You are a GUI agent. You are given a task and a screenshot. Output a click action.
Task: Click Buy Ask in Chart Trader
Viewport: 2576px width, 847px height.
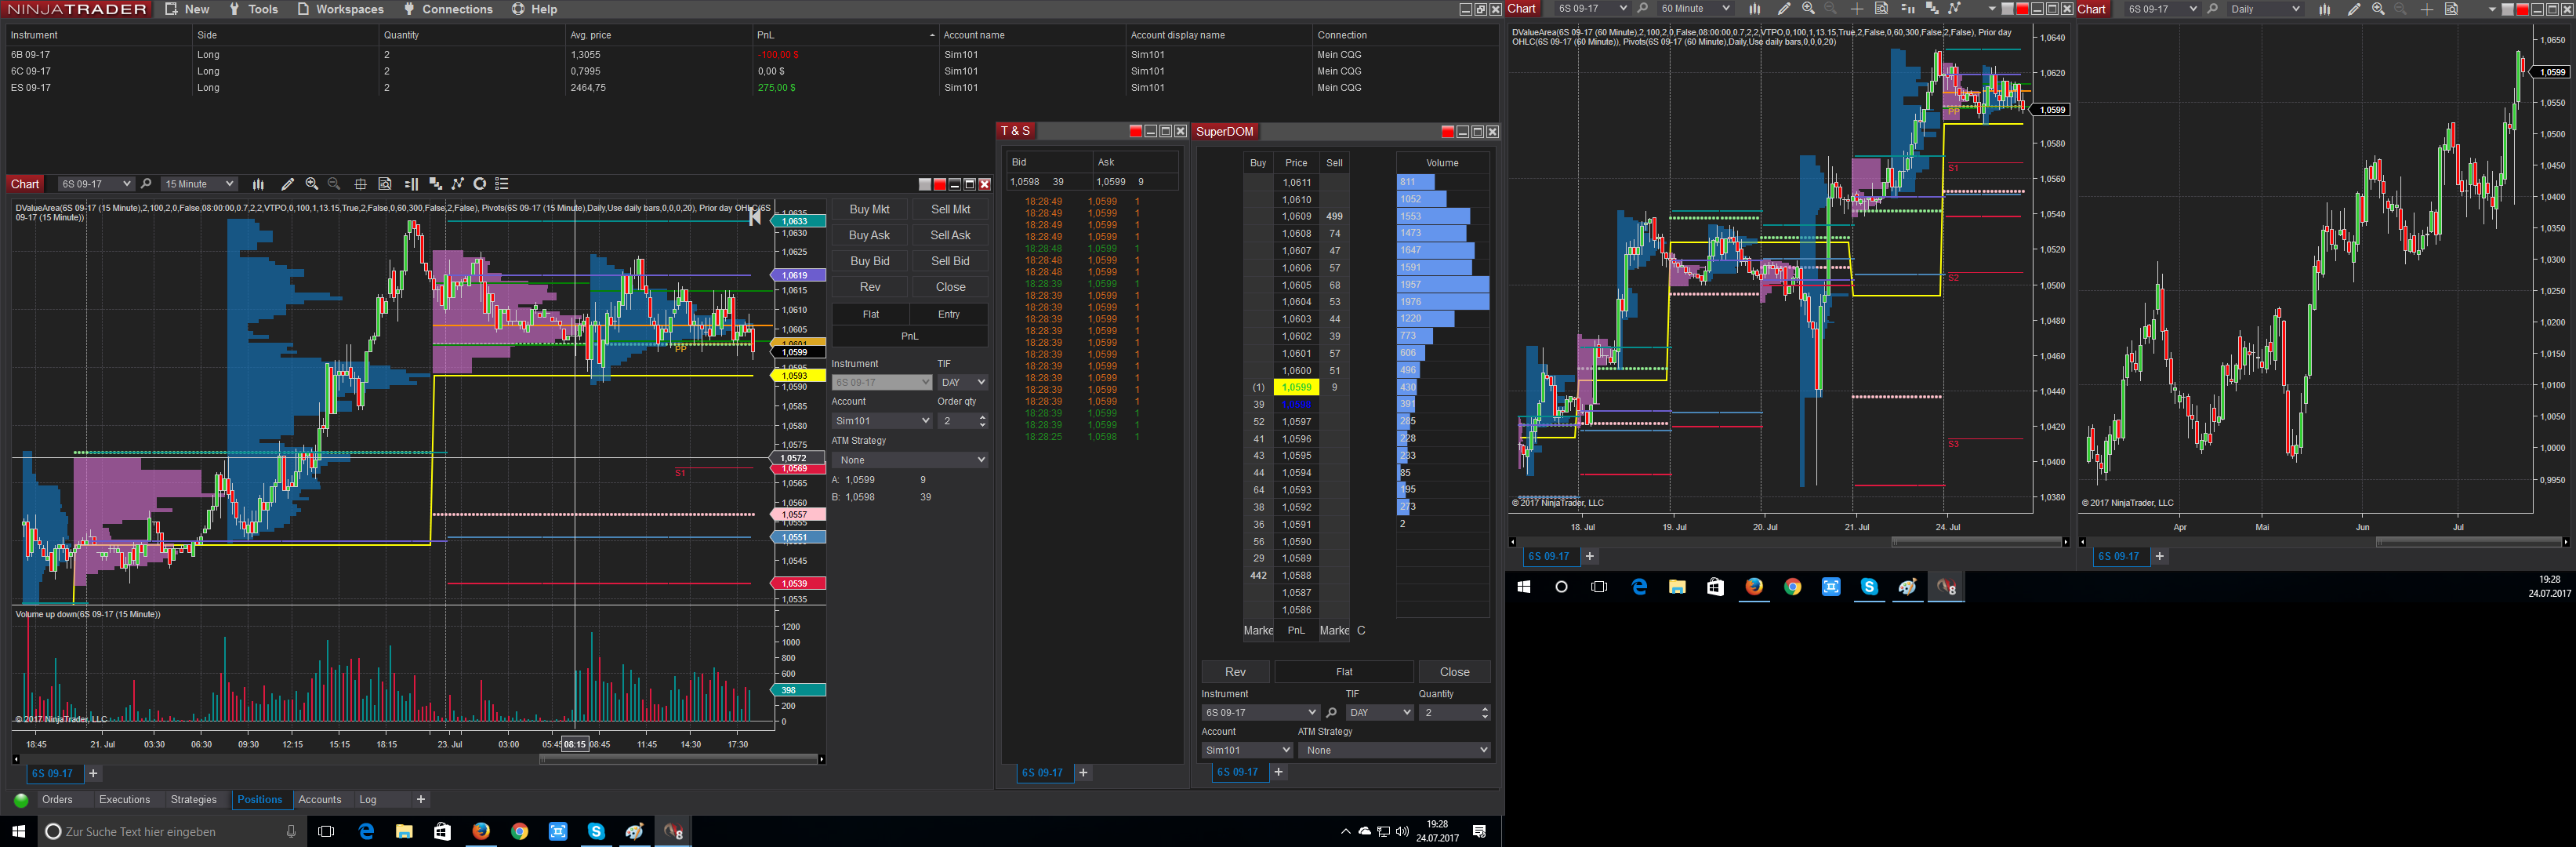pos(869,235)
